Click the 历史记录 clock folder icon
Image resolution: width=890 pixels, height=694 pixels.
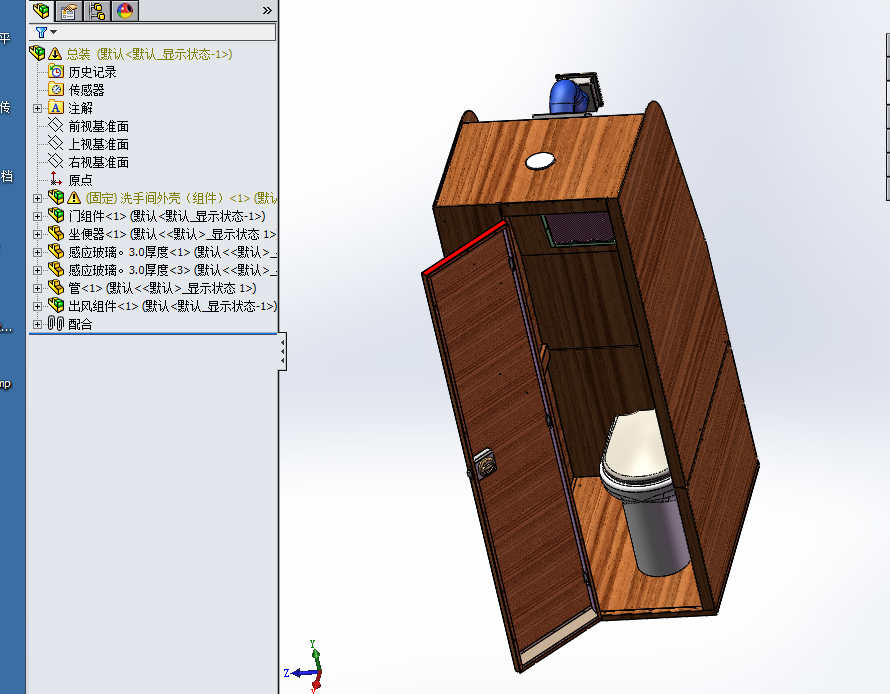click(x=56, y=71)
